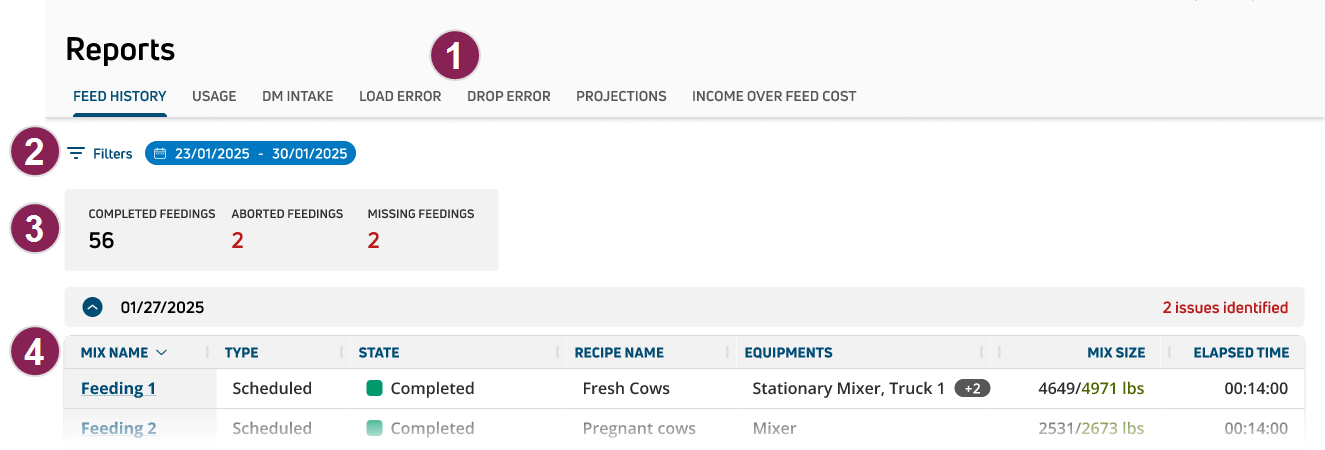View the Projections tab
The height and width of the screenshot is (450, 1325).
click(621, 96)
